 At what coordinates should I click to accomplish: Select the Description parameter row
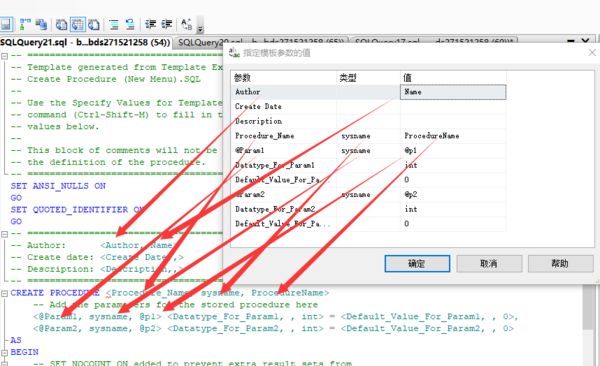pos(369,121)
